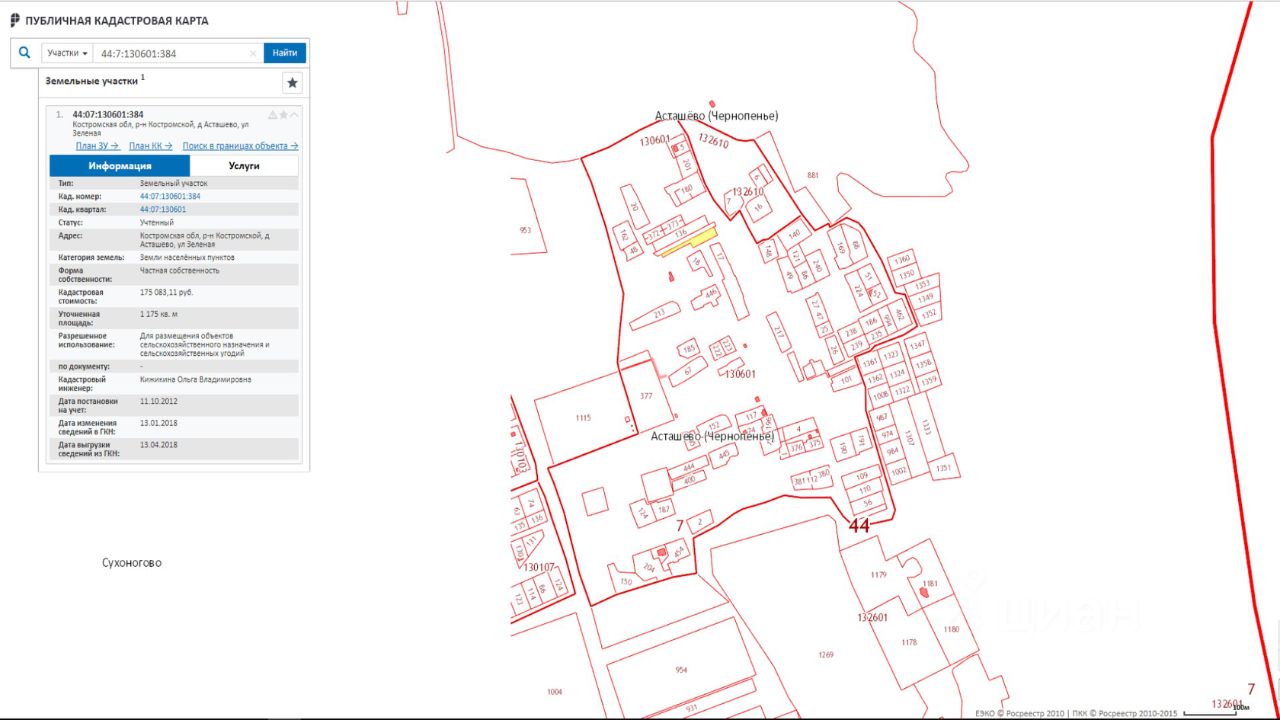Image resolution: width=1280 pixels, height=720 pixels.
Task: Click the large region number 44 on map
Action: pyautogui.click(x=859, y=525)
